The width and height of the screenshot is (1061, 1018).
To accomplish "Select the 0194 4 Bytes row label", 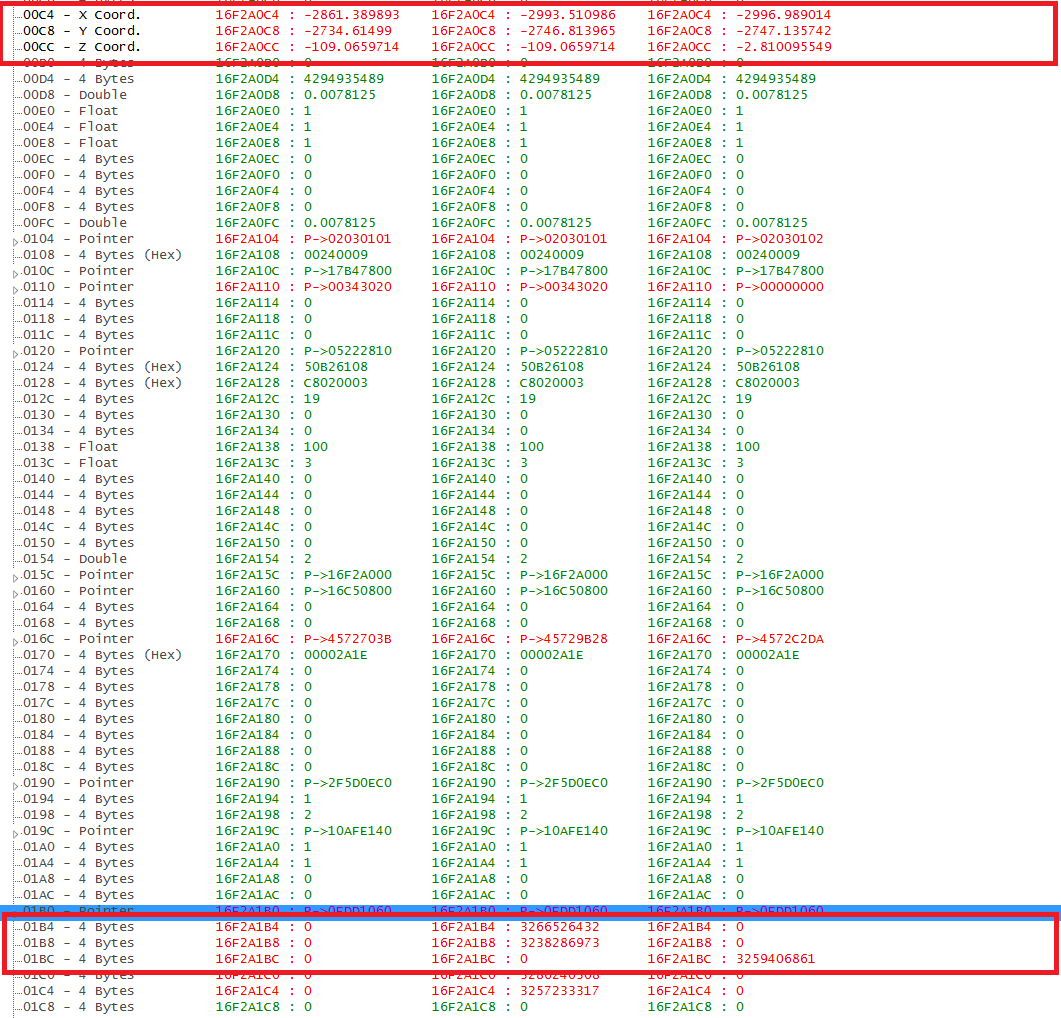I will point(78,799).
